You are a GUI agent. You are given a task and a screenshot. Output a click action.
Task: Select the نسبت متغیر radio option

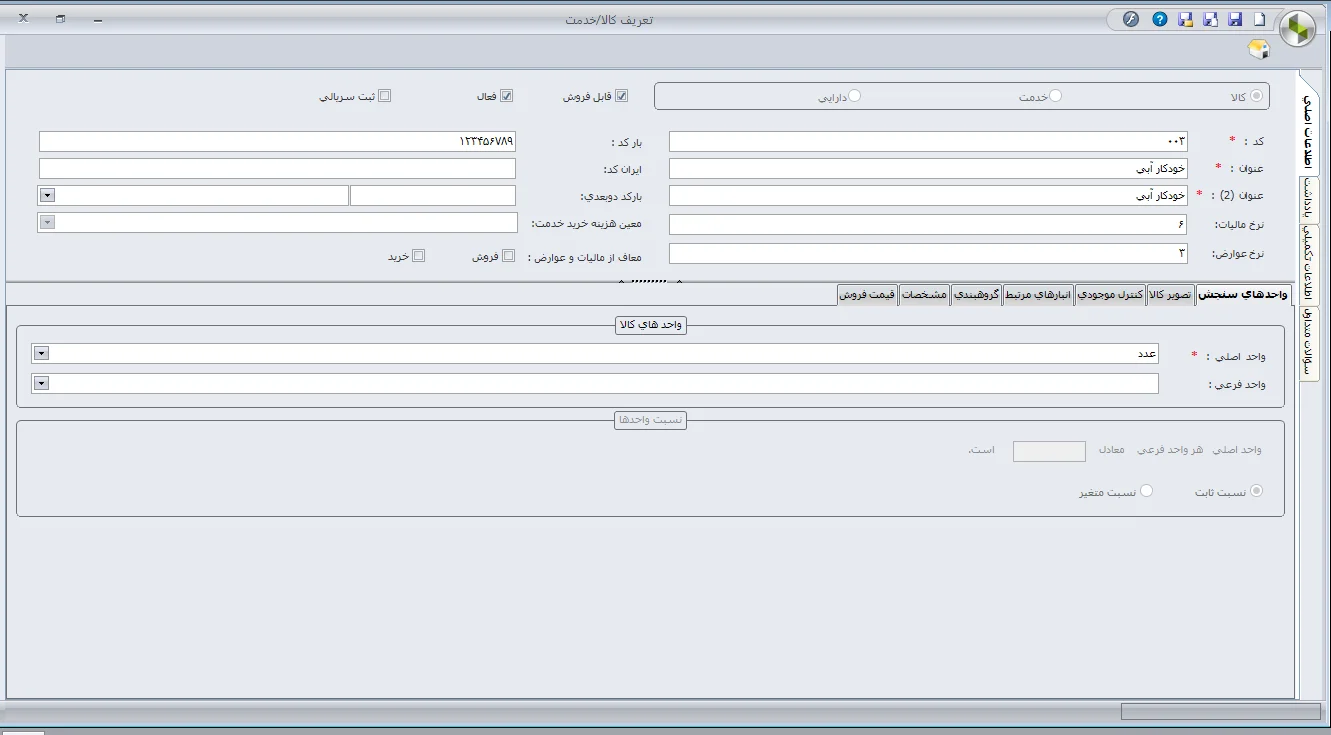click(x=1146, y=491)
